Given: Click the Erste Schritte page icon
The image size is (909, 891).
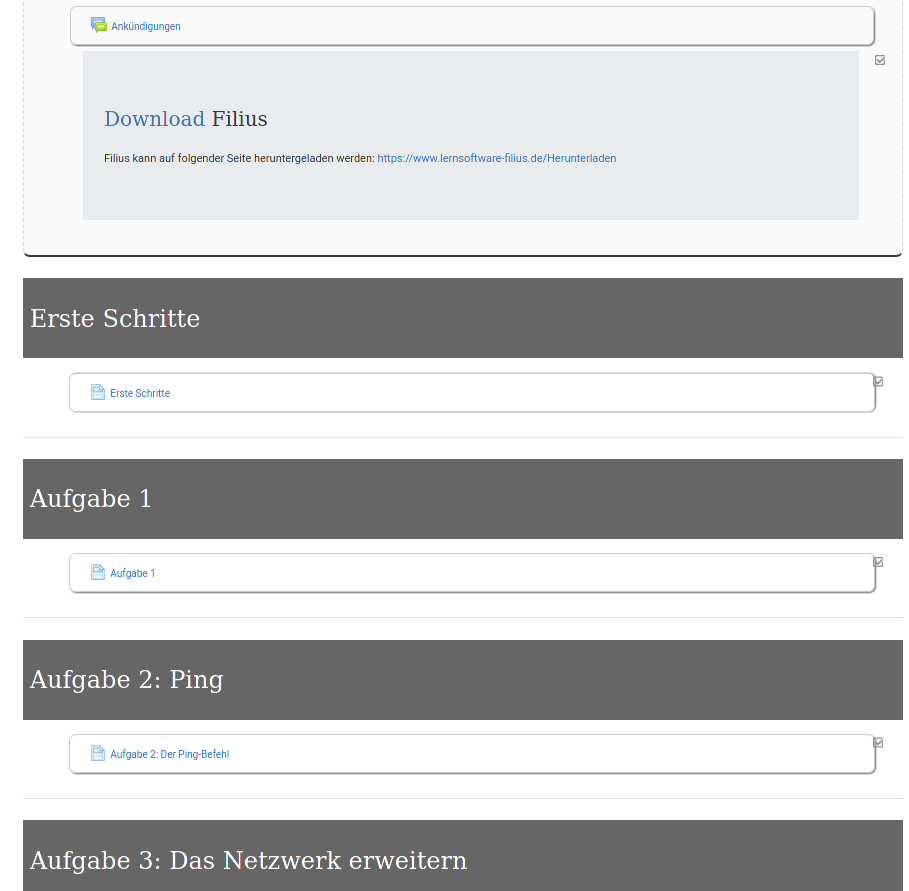Looking at the screenshot, I should pos(98,392).
